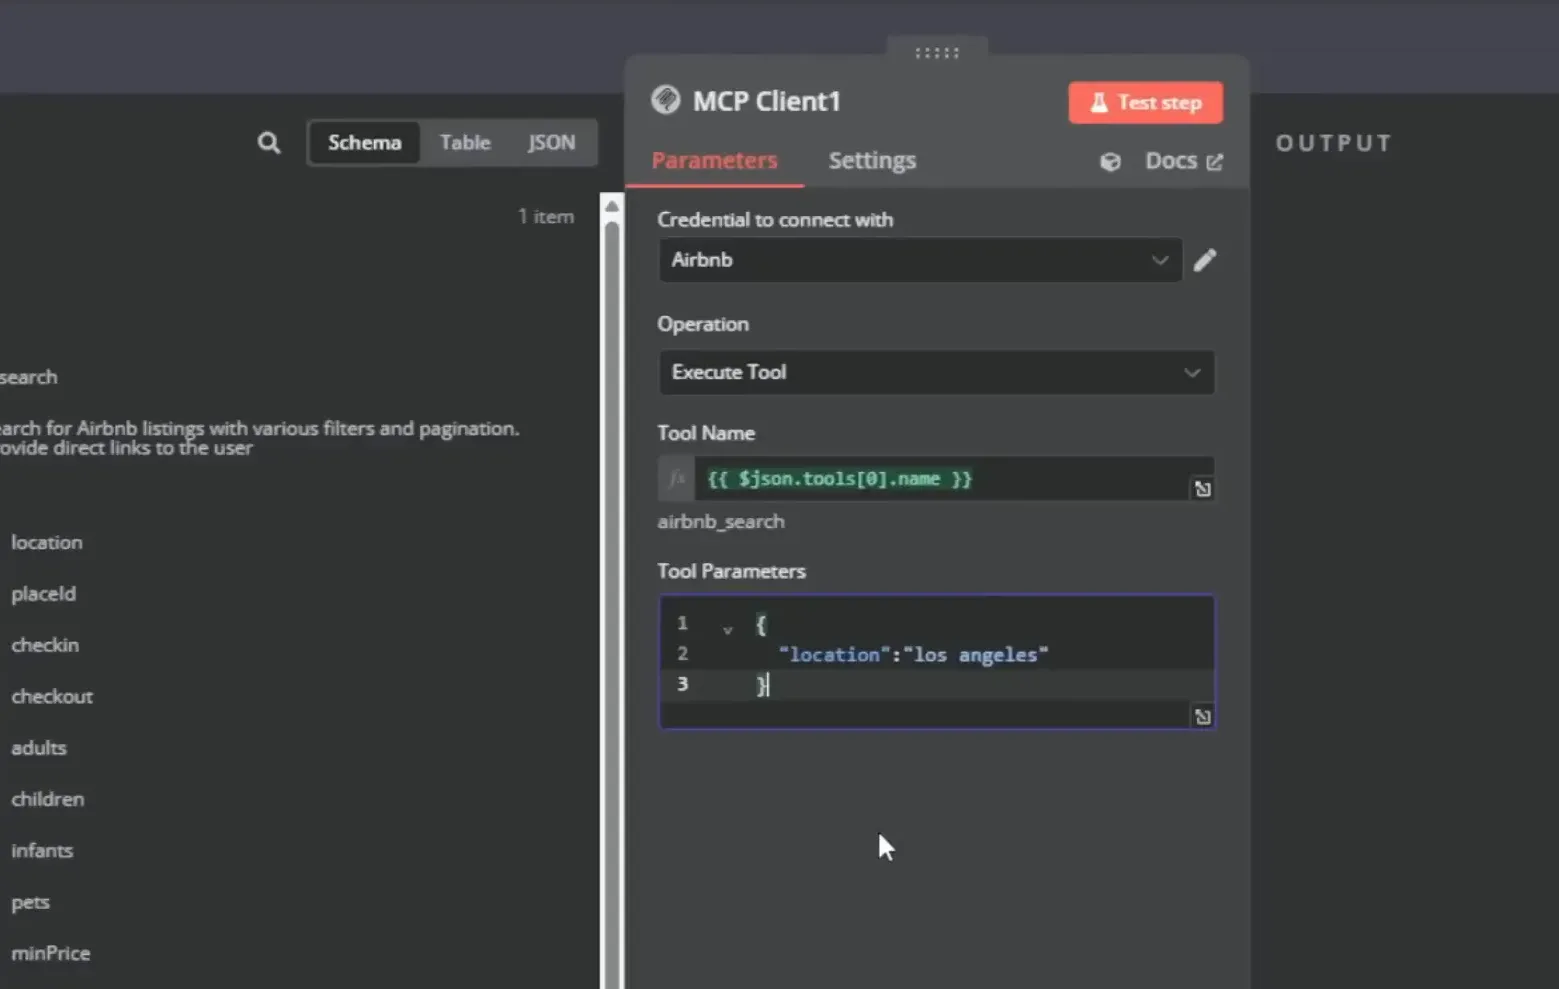Select the pets schema field
Viewport: 1559px width, 989px height.
(x=30, y=902)
